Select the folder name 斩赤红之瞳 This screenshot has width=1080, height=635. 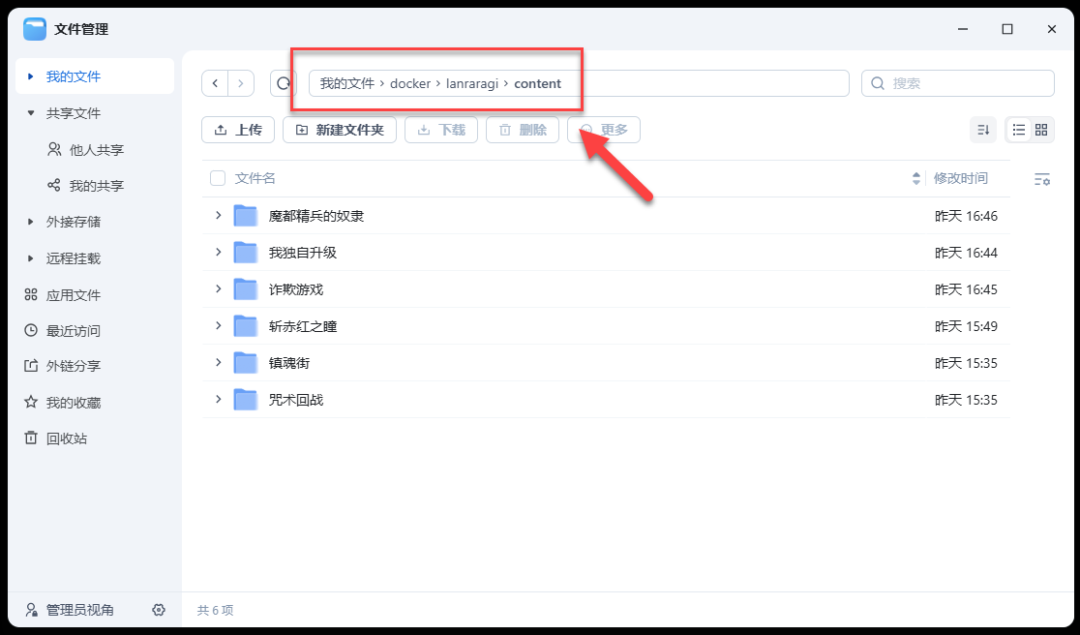pos(302,326)
